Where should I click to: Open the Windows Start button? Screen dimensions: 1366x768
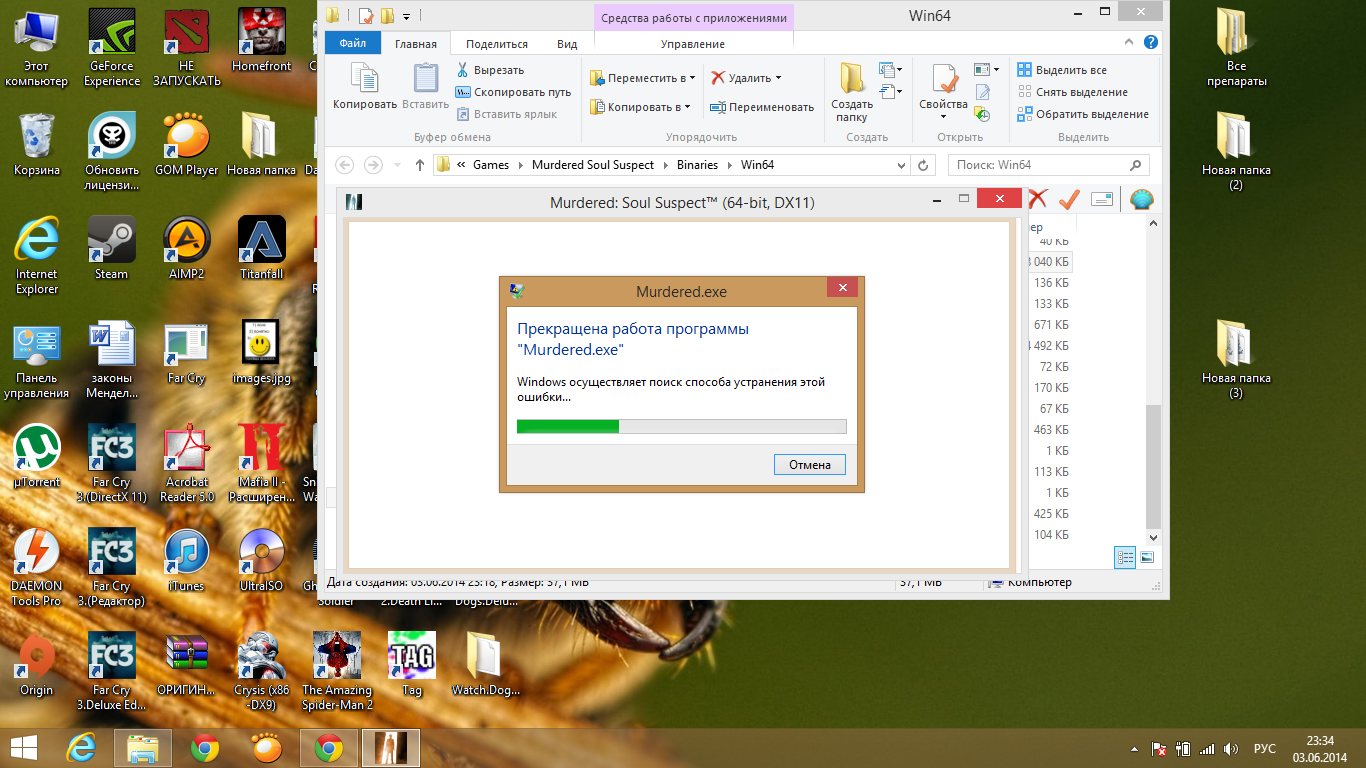(x=24, y=747)
